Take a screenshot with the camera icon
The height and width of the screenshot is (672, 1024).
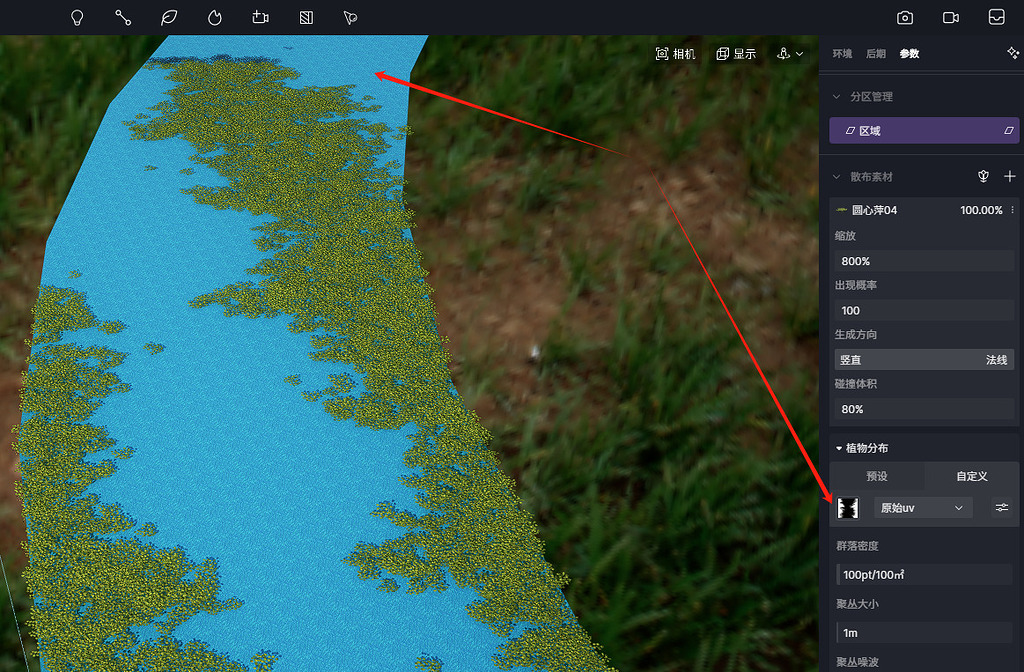pos(905,17)
